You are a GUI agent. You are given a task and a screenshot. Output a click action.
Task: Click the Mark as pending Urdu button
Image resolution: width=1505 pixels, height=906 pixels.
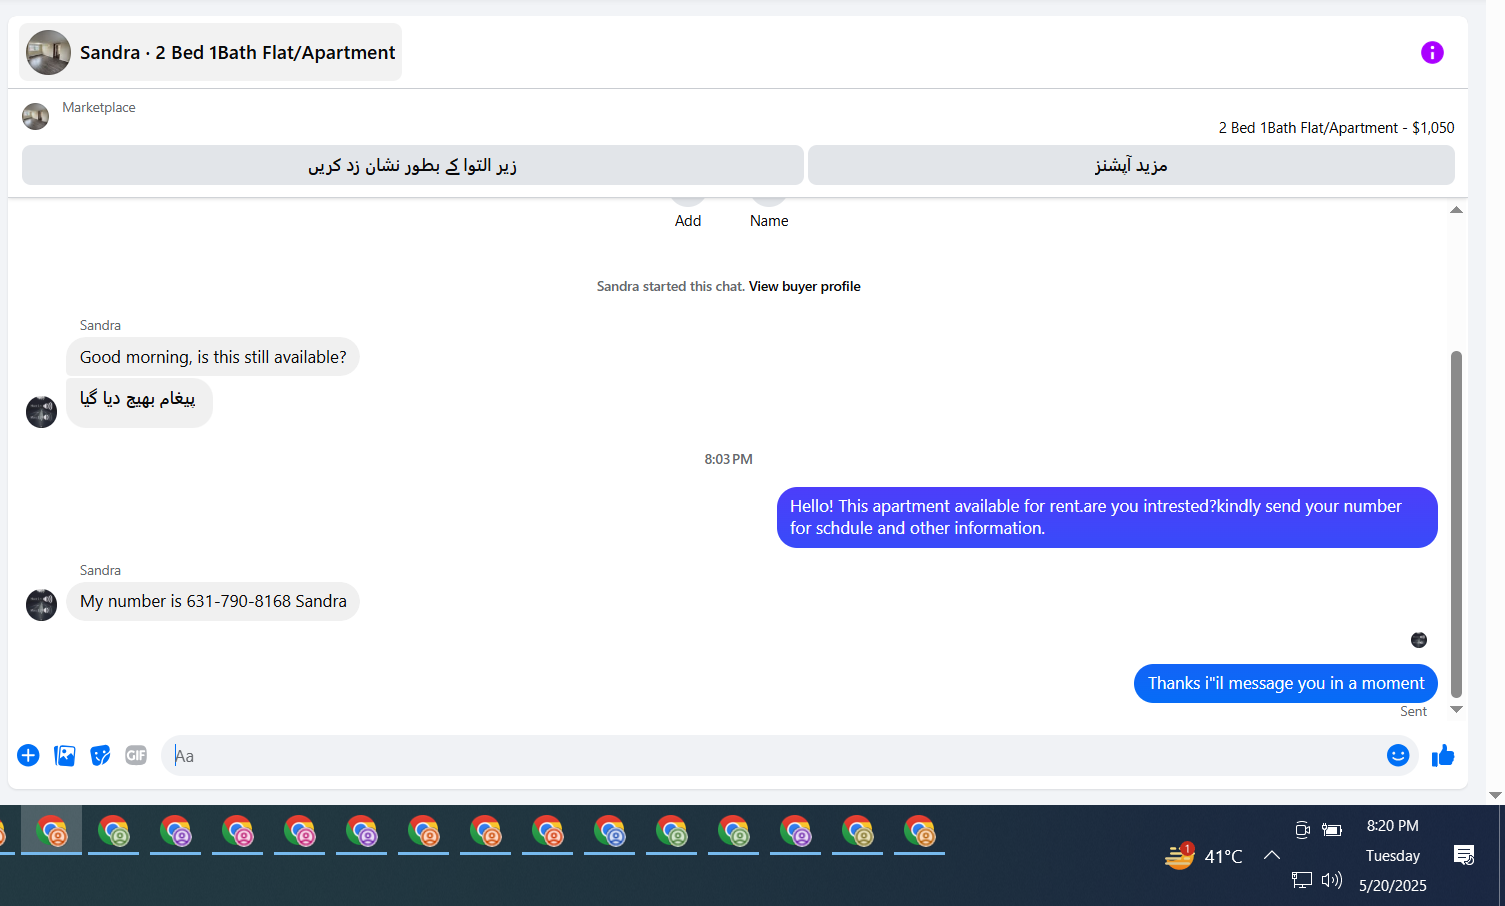click(413, 165)
